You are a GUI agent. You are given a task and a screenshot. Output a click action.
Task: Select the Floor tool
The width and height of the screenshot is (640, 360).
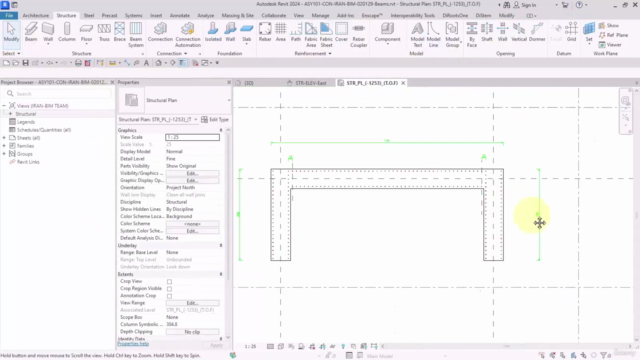(86, 32)
